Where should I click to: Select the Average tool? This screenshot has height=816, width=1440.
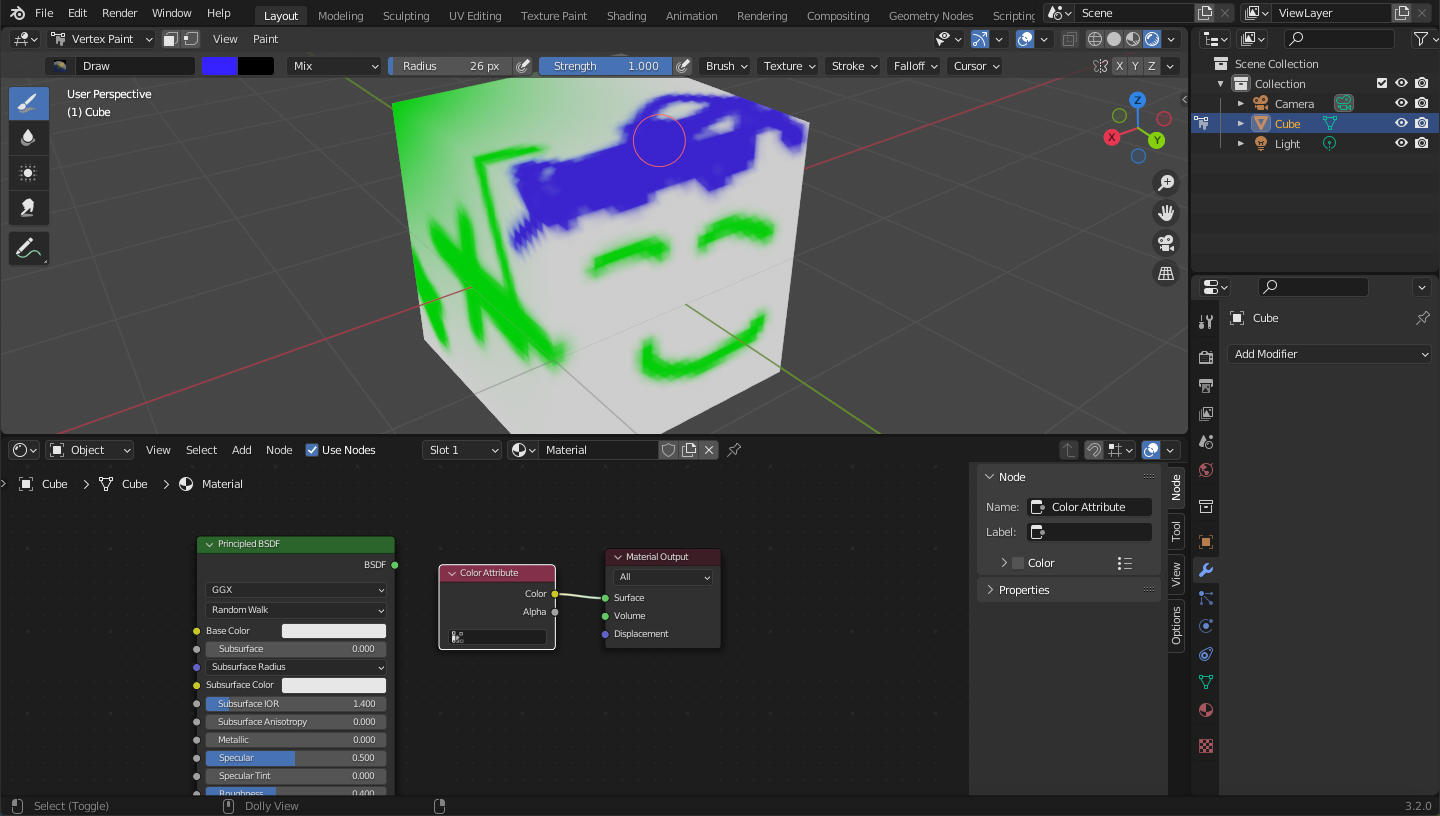(29, 173)
